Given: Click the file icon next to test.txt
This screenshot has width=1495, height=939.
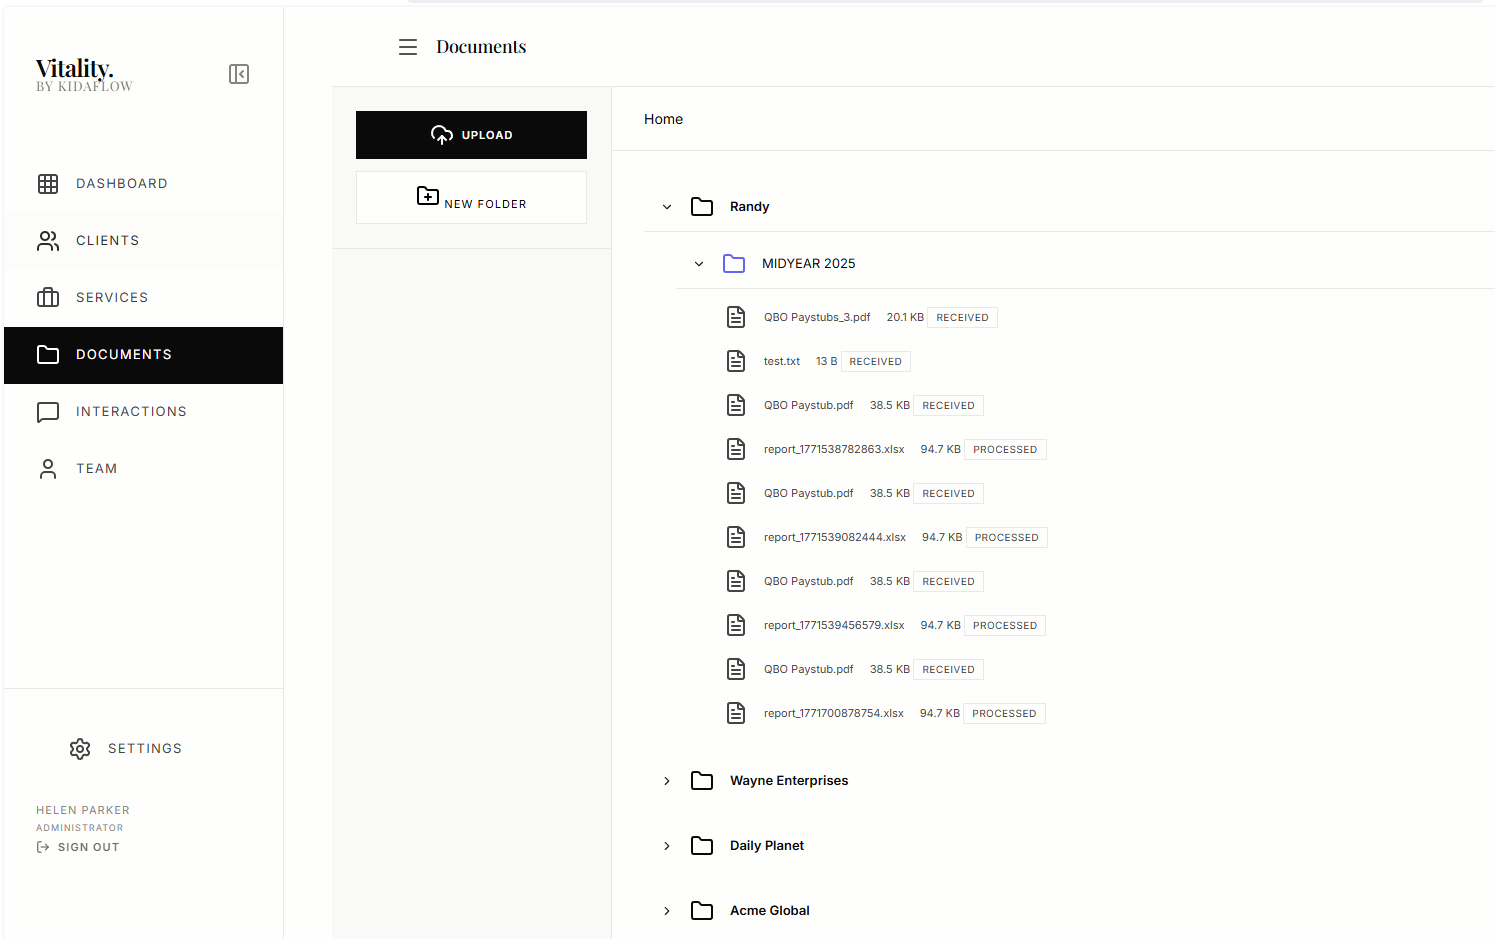Looking at the screenshot, I should [736, 361].
